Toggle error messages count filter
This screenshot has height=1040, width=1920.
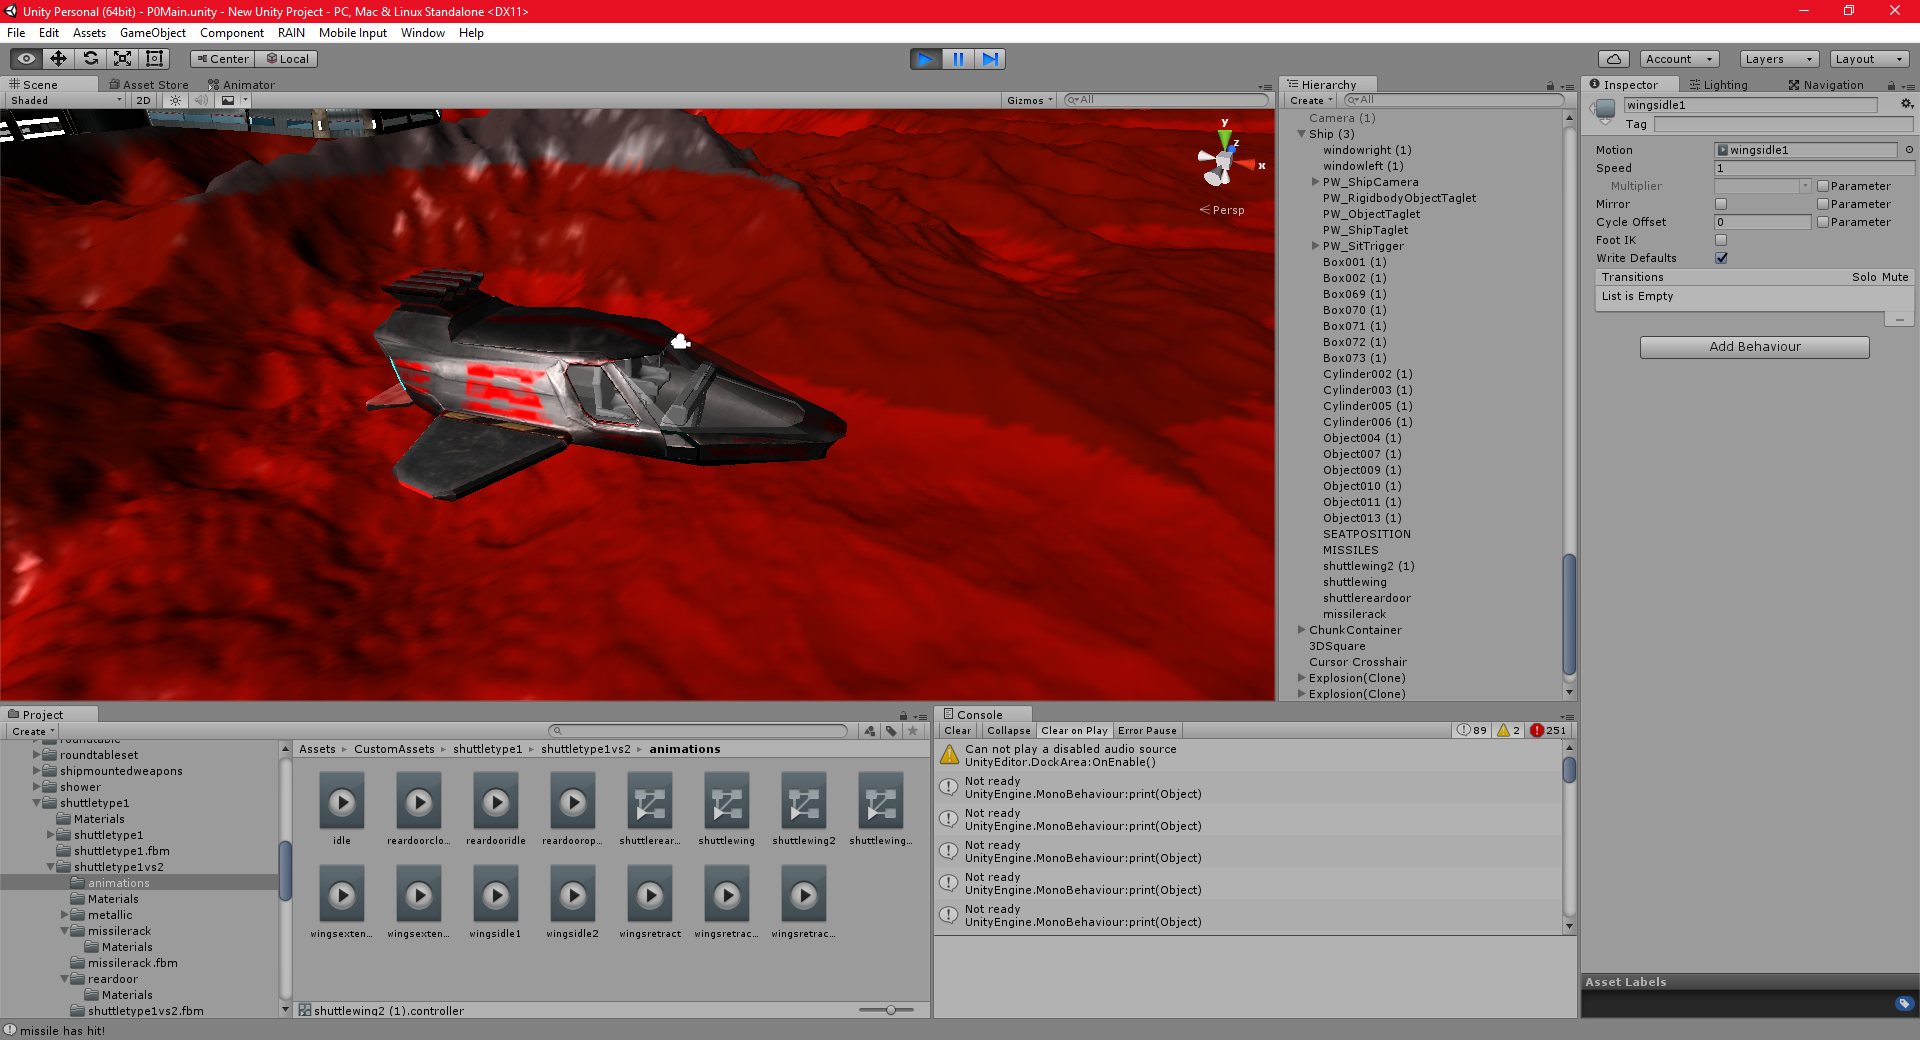[x=1548, y=731]
